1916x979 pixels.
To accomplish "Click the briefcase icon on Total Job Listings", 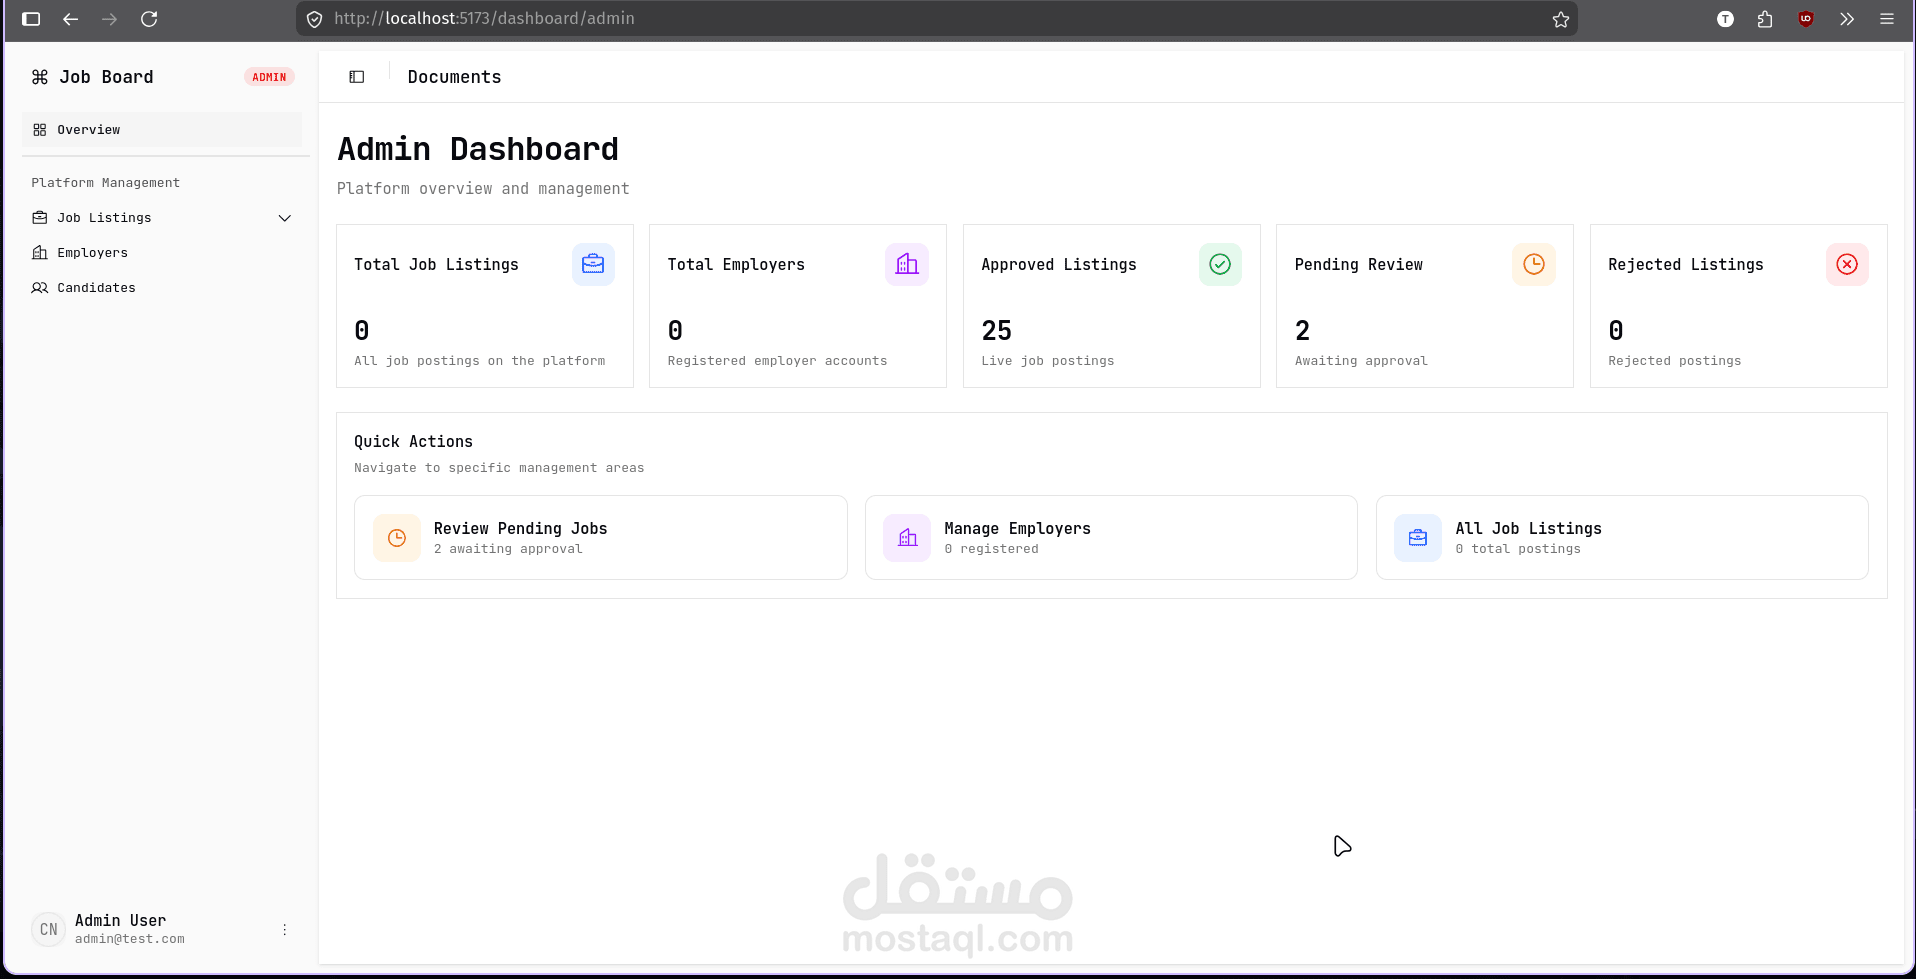I will coord(593,264).
